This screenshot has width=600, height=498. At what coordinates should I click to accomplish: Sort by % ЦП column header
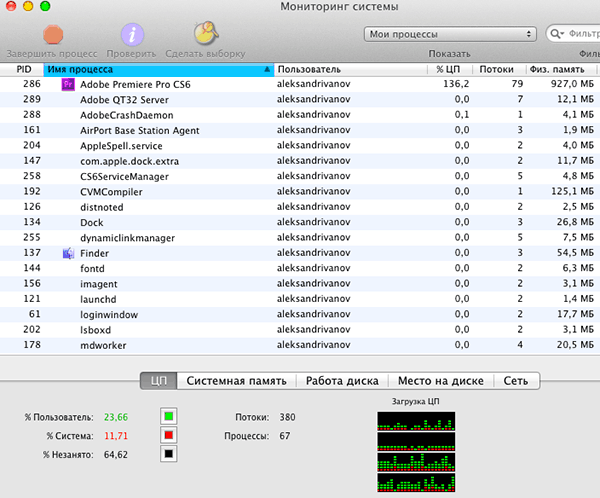tap(450, 69)
